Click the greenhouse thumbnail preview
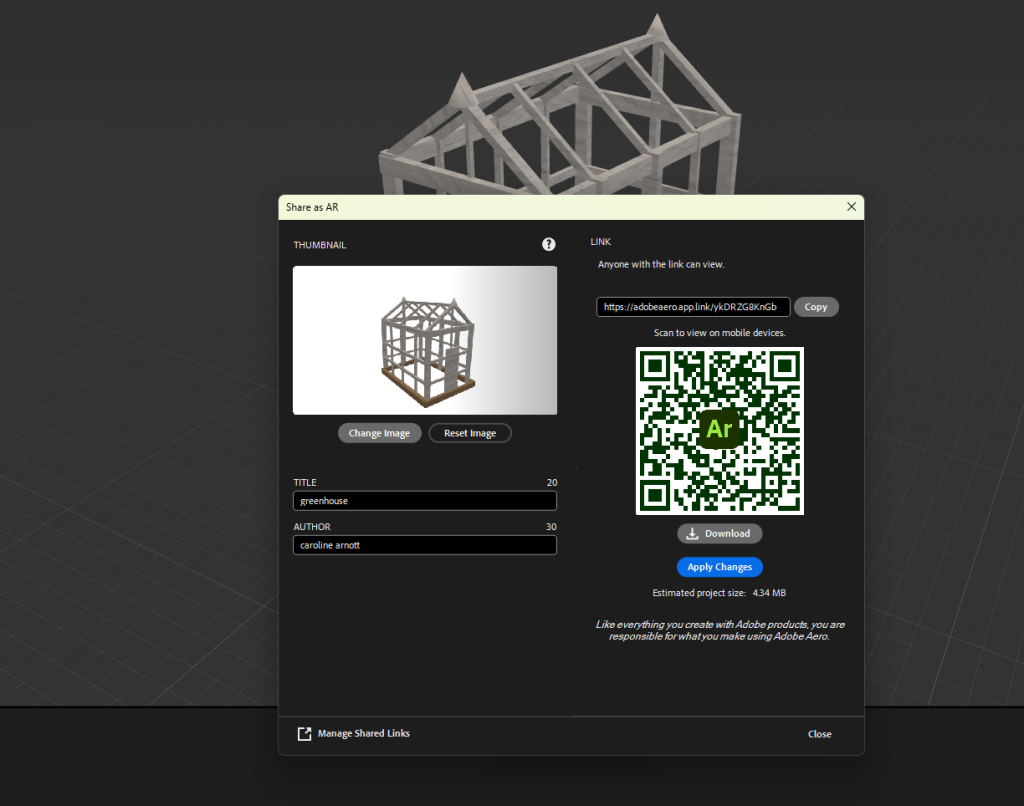Viewport: 1024px width, 806px height. pyautogui.click(x=425, y=340)
